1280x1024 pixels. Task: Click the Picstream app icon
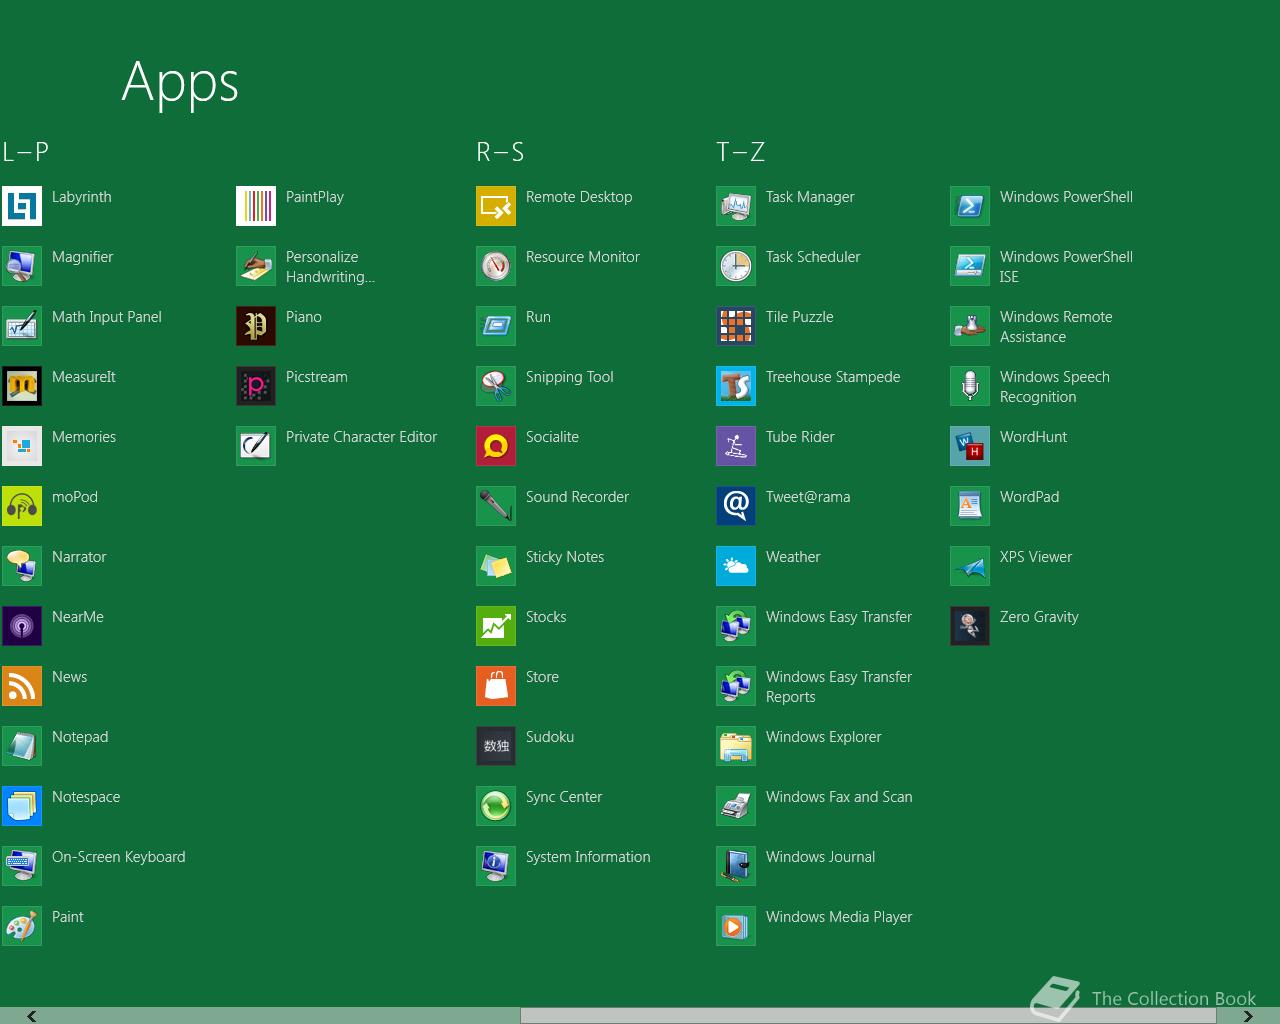(x=256, y=386)
